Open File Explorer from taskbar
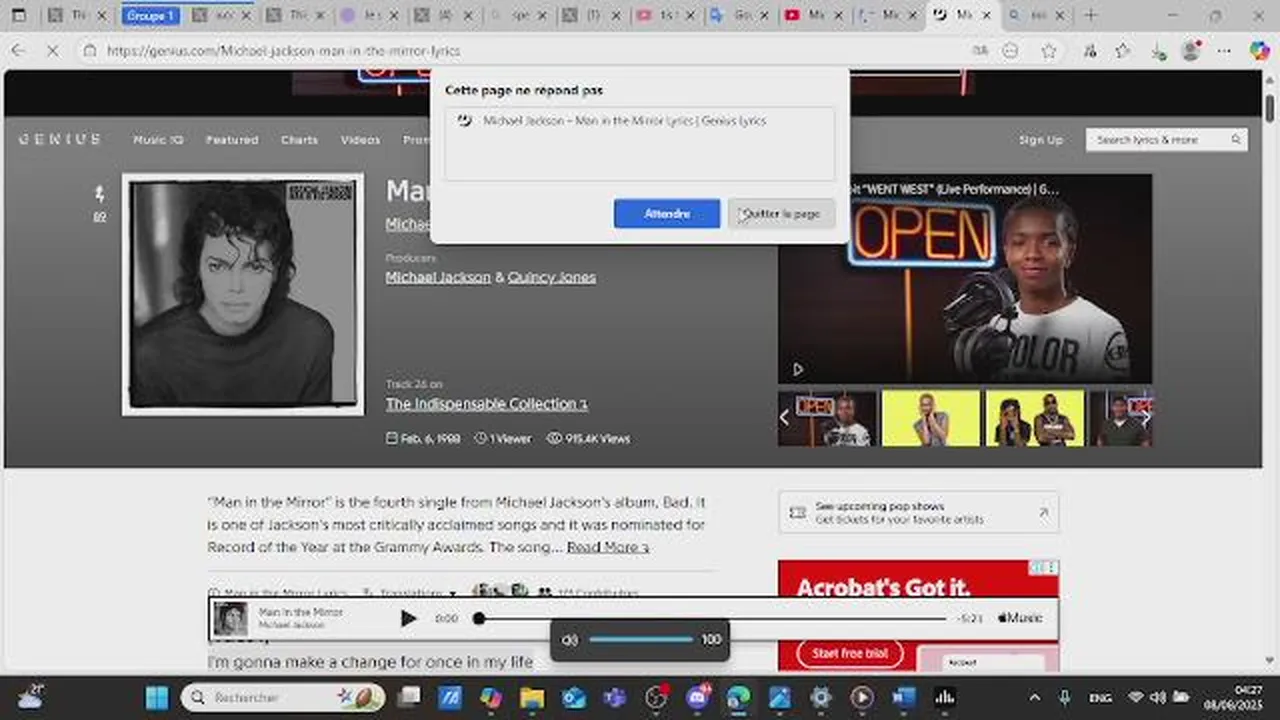This screenshot has width=1280, height=720. coord(532,697)
